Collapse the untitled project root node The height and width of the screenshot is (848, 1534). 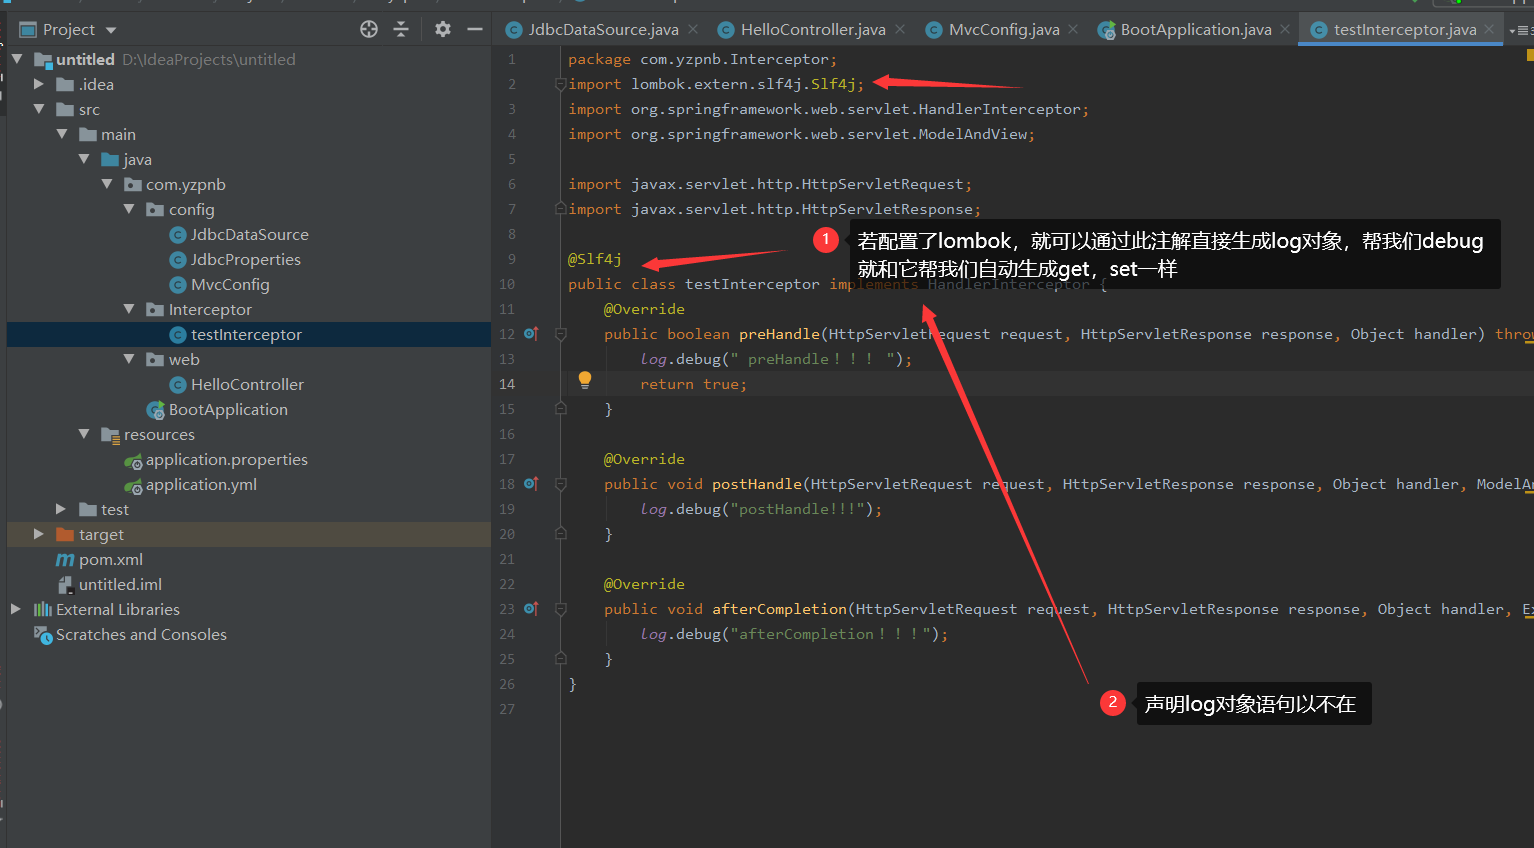pos(17,59)
